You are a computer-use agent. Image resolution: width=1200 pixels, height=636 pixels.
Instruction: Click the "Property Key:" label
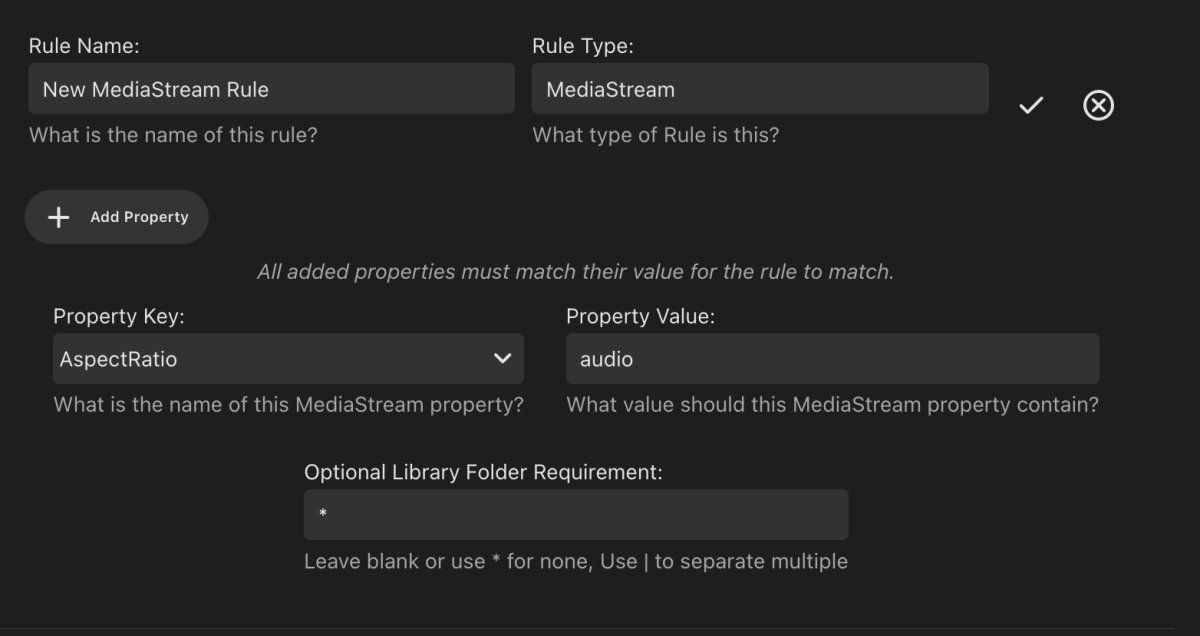tap(119, 316)
